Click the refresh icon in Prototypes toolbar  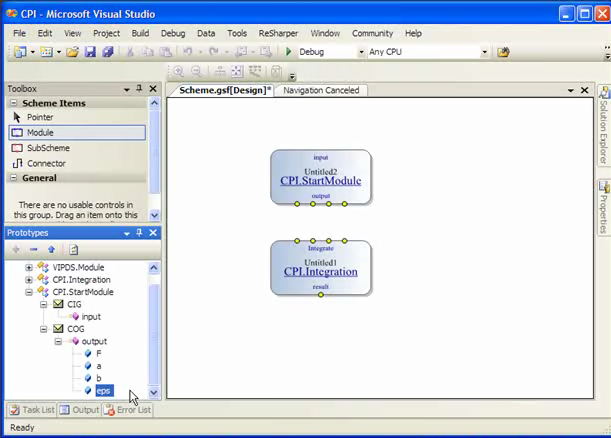click(x=74, y=249)
